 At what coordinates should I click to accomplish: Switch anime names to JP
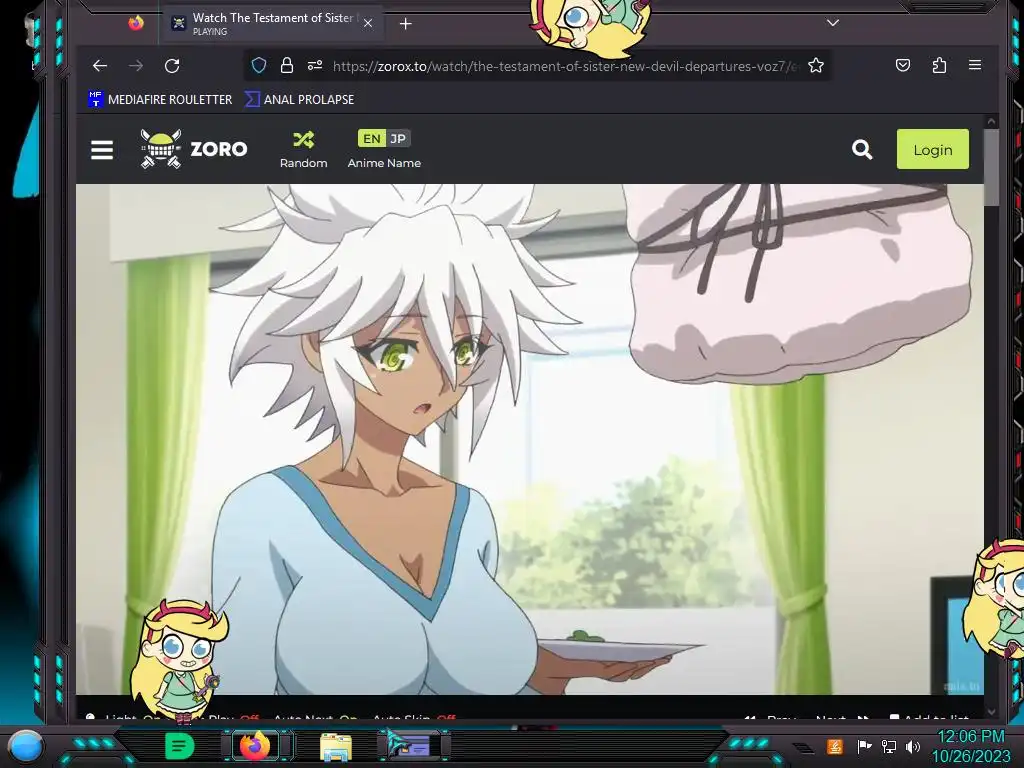398,138
